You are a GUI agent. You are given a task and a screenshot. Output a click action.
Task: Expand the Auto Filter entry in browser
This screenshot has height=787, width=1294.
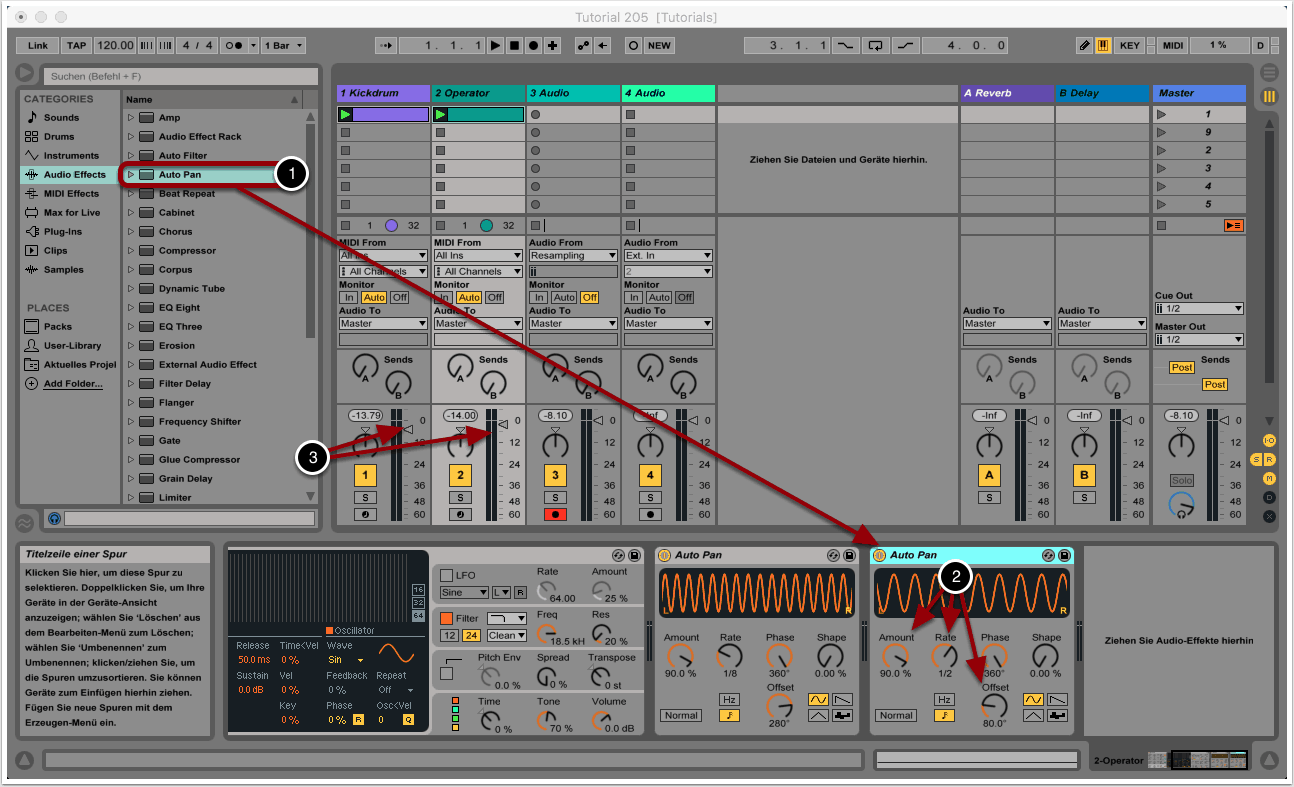coord(130,156)
